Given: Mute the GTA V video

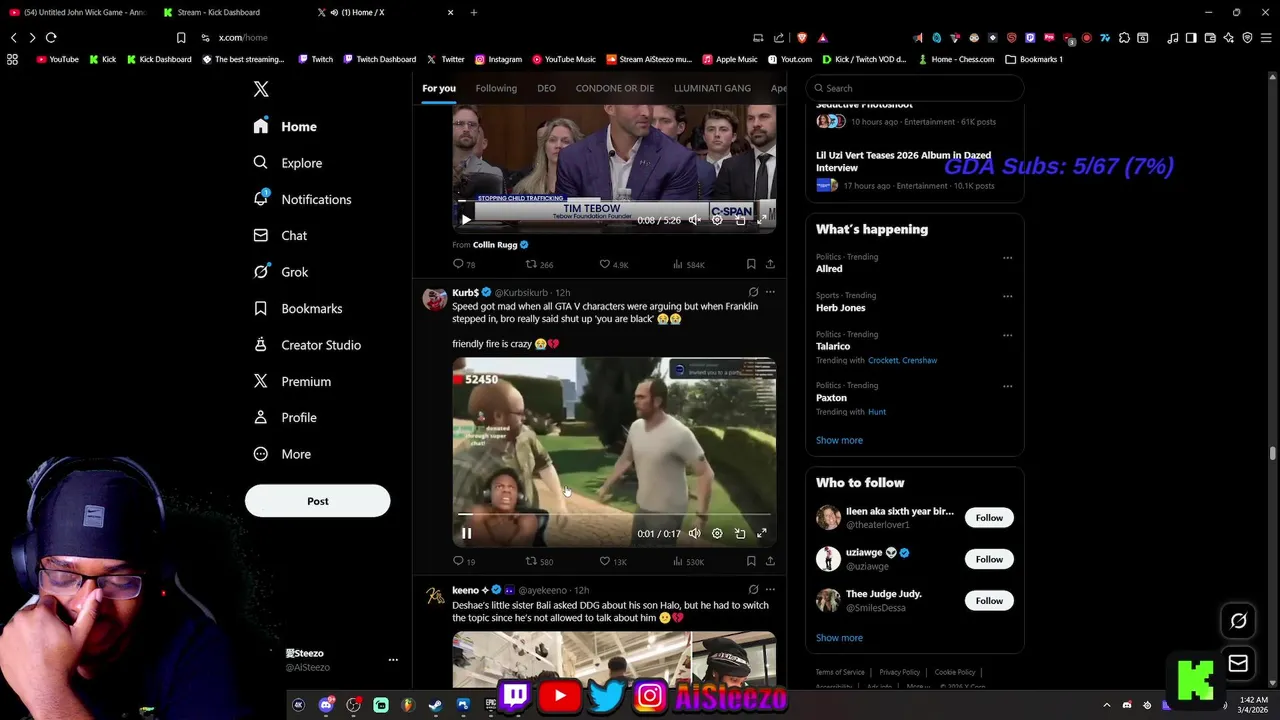Looking at the screenshot, I should pos(694,533).
